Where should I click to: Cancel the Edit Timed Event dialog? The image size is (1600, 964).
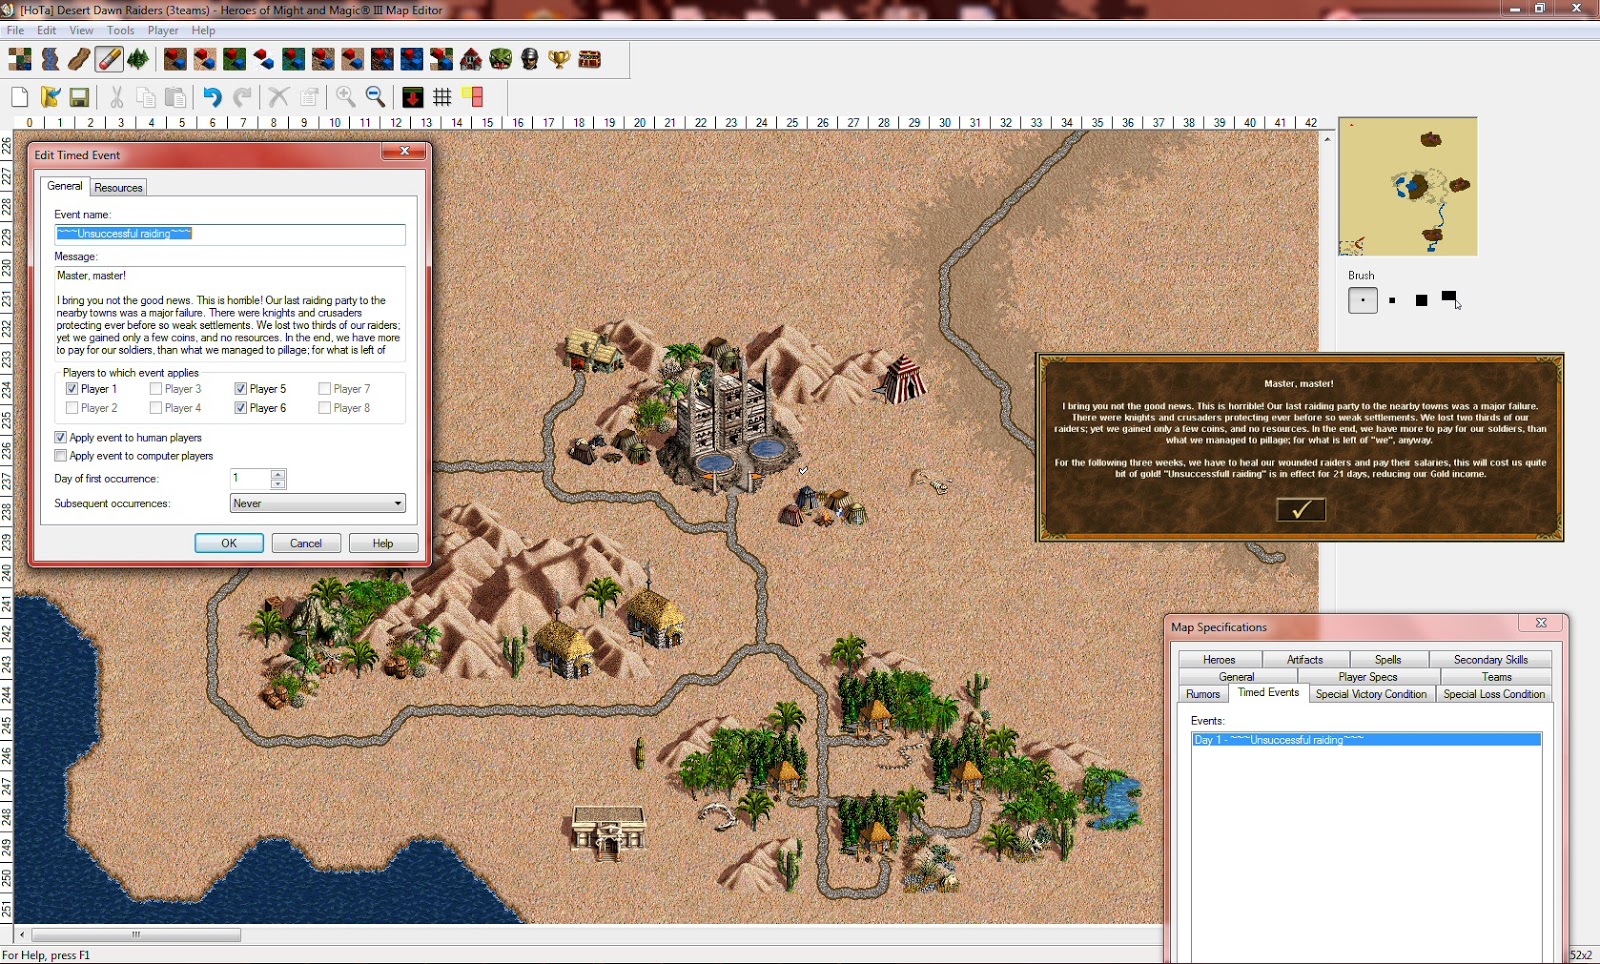(x=306, y=543)
